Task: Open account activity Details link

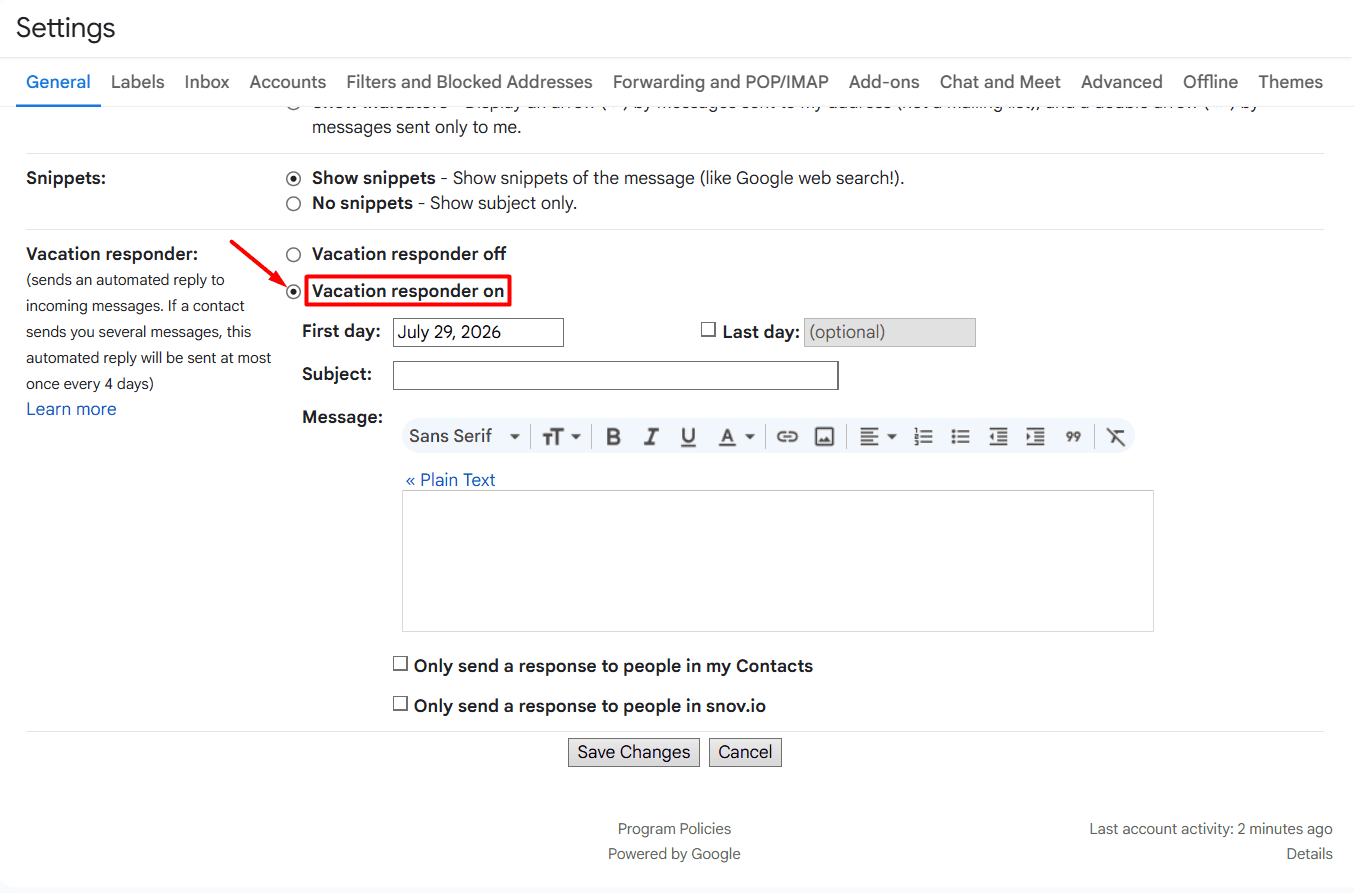Action: [x=1310, y=854]
